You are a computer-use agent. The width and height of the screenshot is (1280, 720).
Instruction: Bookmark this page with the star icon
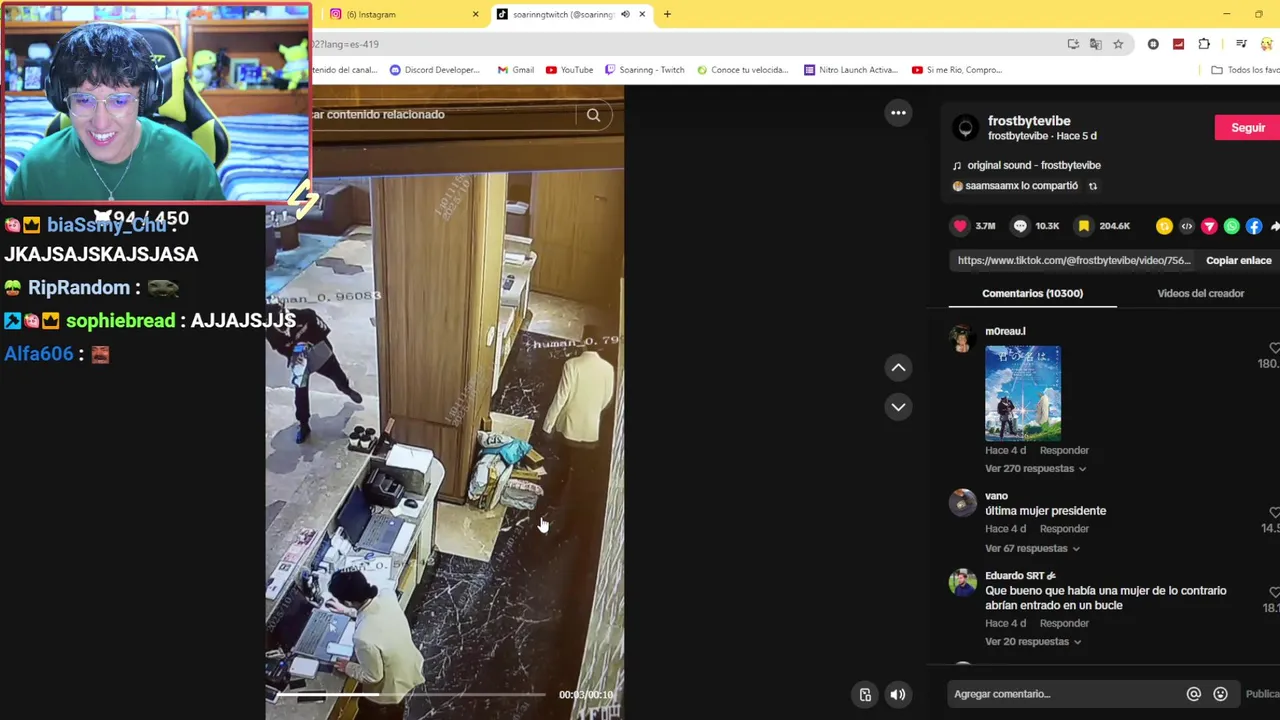click(x=1118, y=44)
